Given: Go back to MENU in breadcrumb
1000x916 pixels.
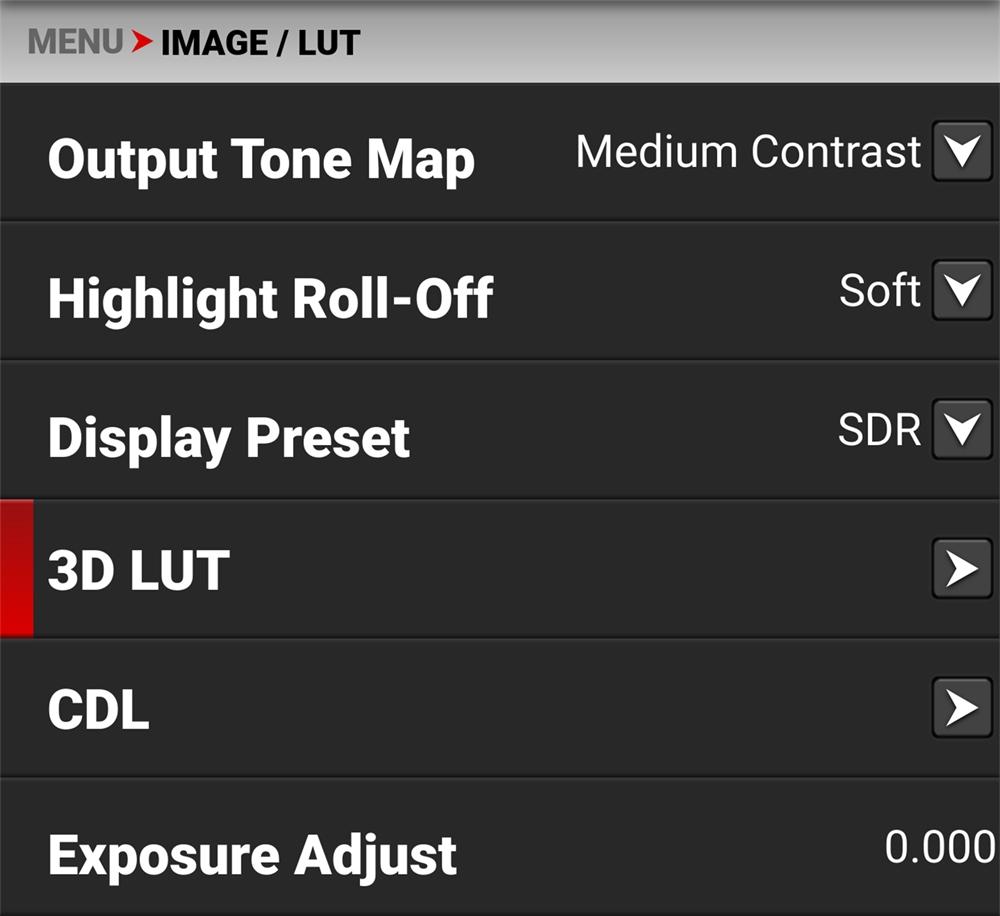Looking at the screenshot, I should pos(76,42).
